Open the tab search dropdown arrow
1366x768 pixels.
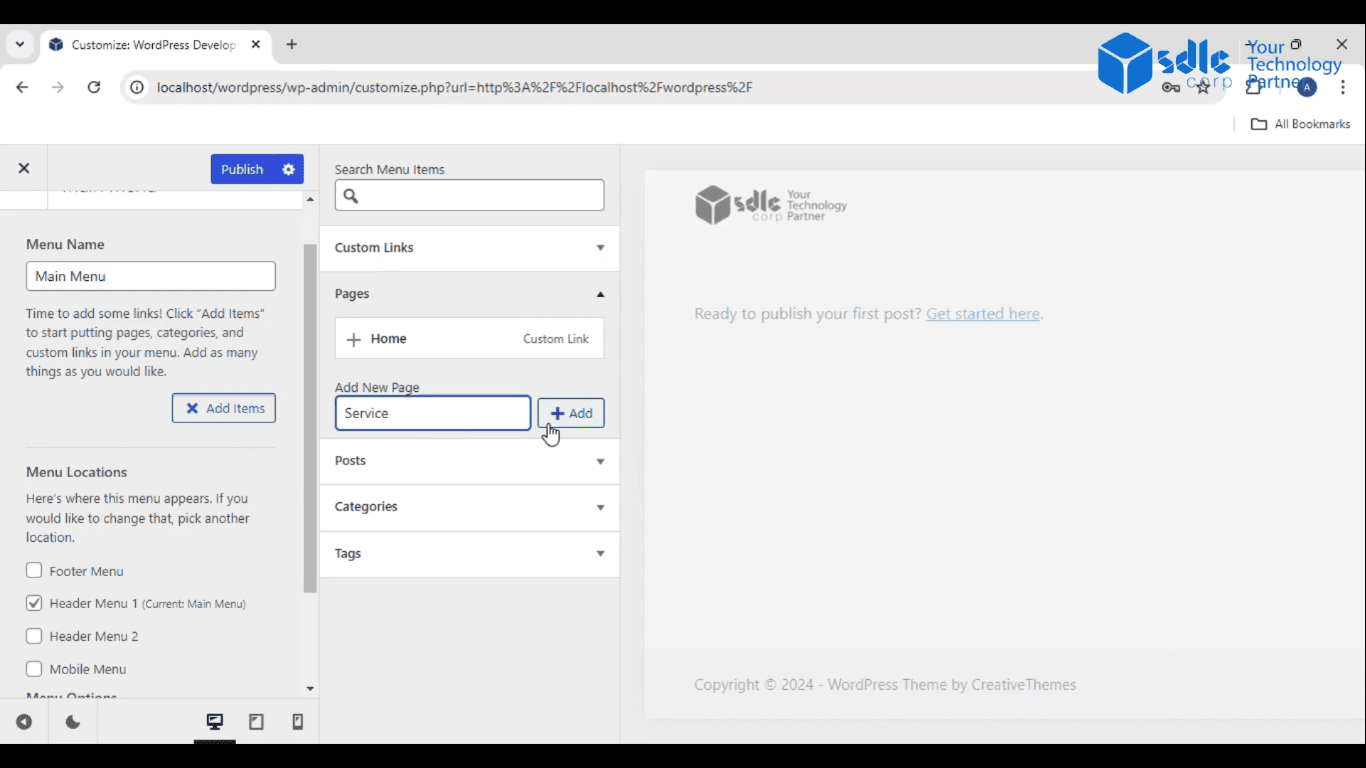(x=19, y=44)
